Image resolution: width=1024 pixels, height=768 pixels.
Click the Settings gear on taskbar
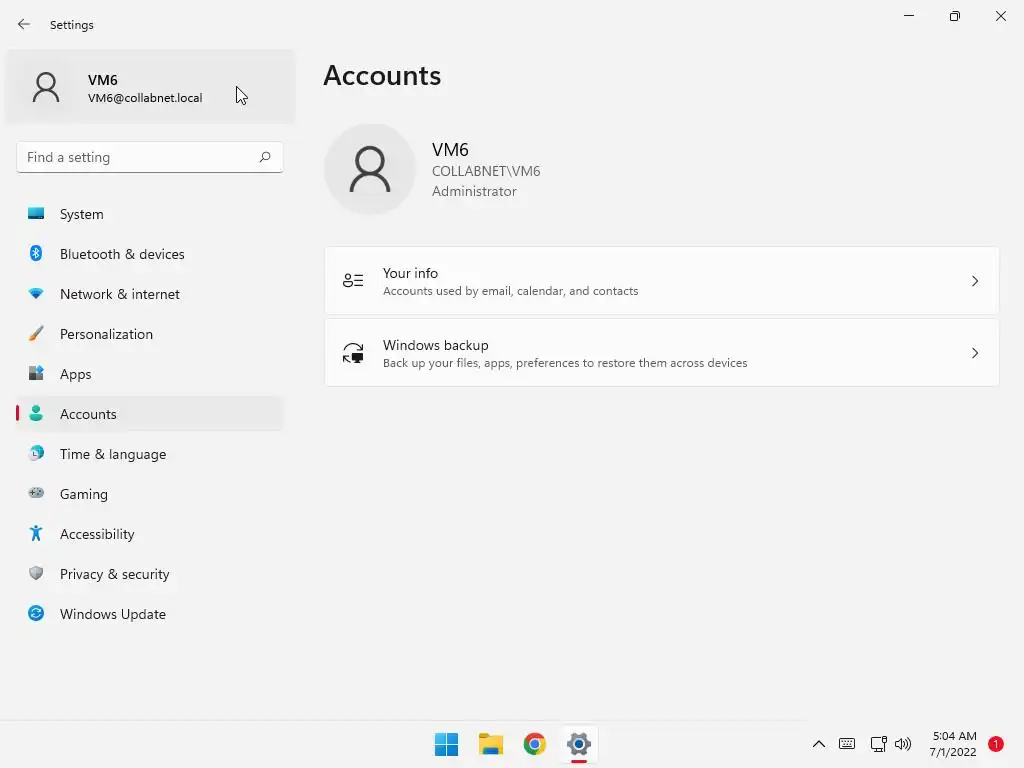[579, 744]
